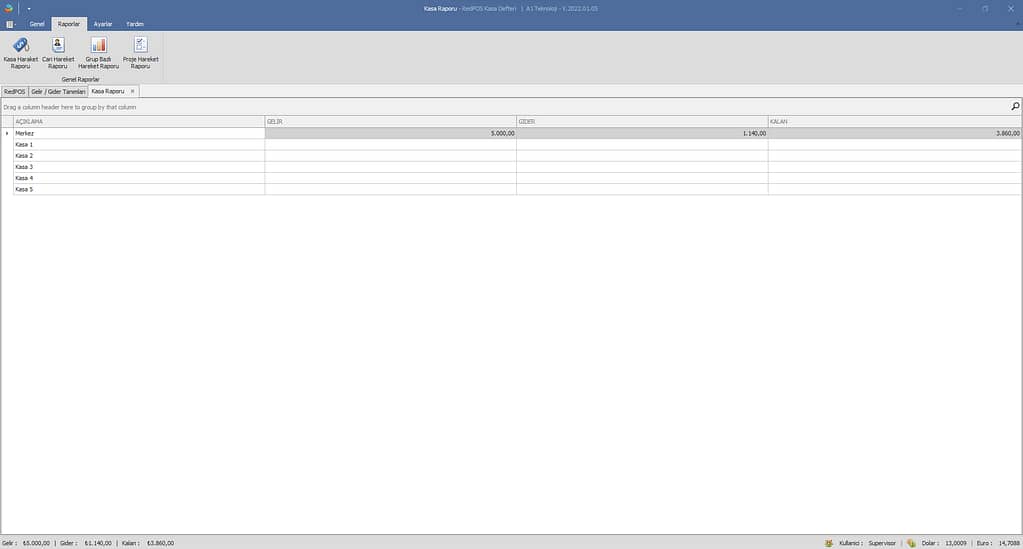Click the Gelir total in status bar
This screenshot has width=1023, height=549.
click(26, 543)
